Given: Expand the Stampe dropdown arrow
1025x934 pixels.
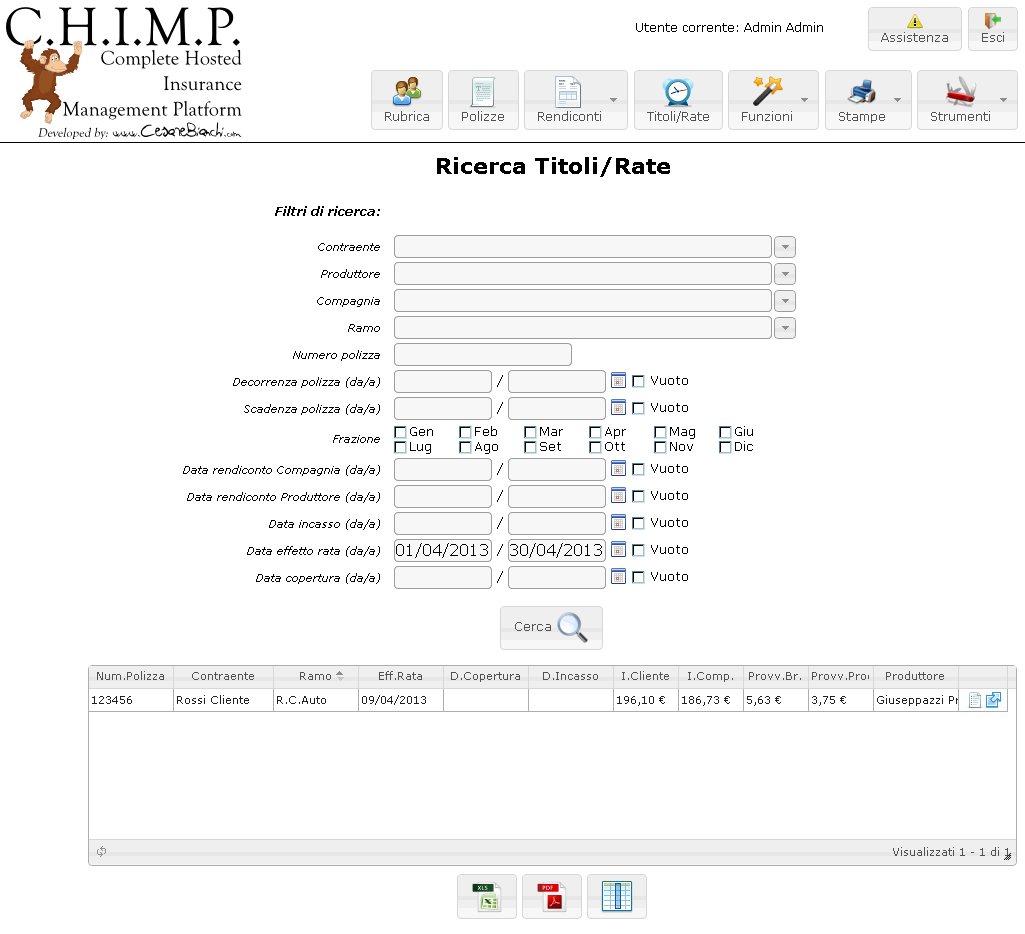Looking at the screenshot, I should click(898, 100).
